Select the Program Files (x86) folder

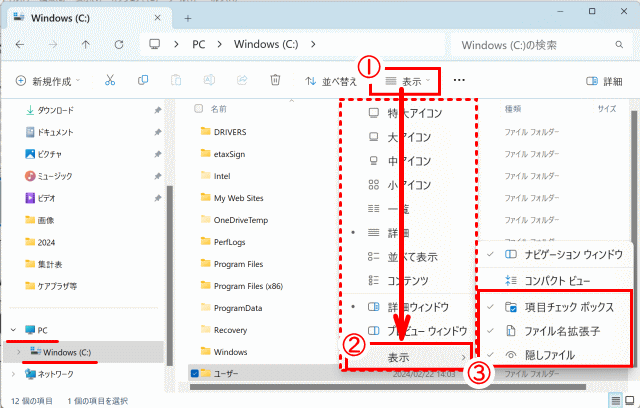click(242, 286)
